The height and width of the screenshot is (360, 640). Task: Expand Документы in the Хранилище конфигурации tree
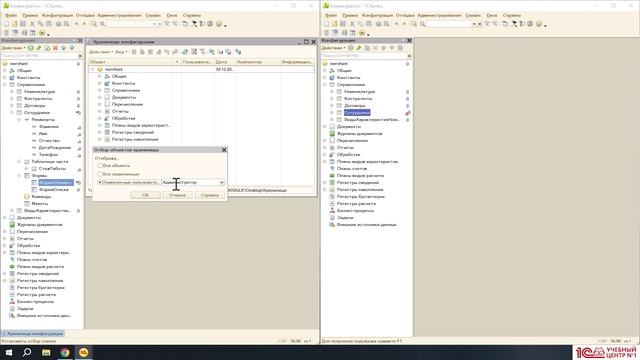99,97
